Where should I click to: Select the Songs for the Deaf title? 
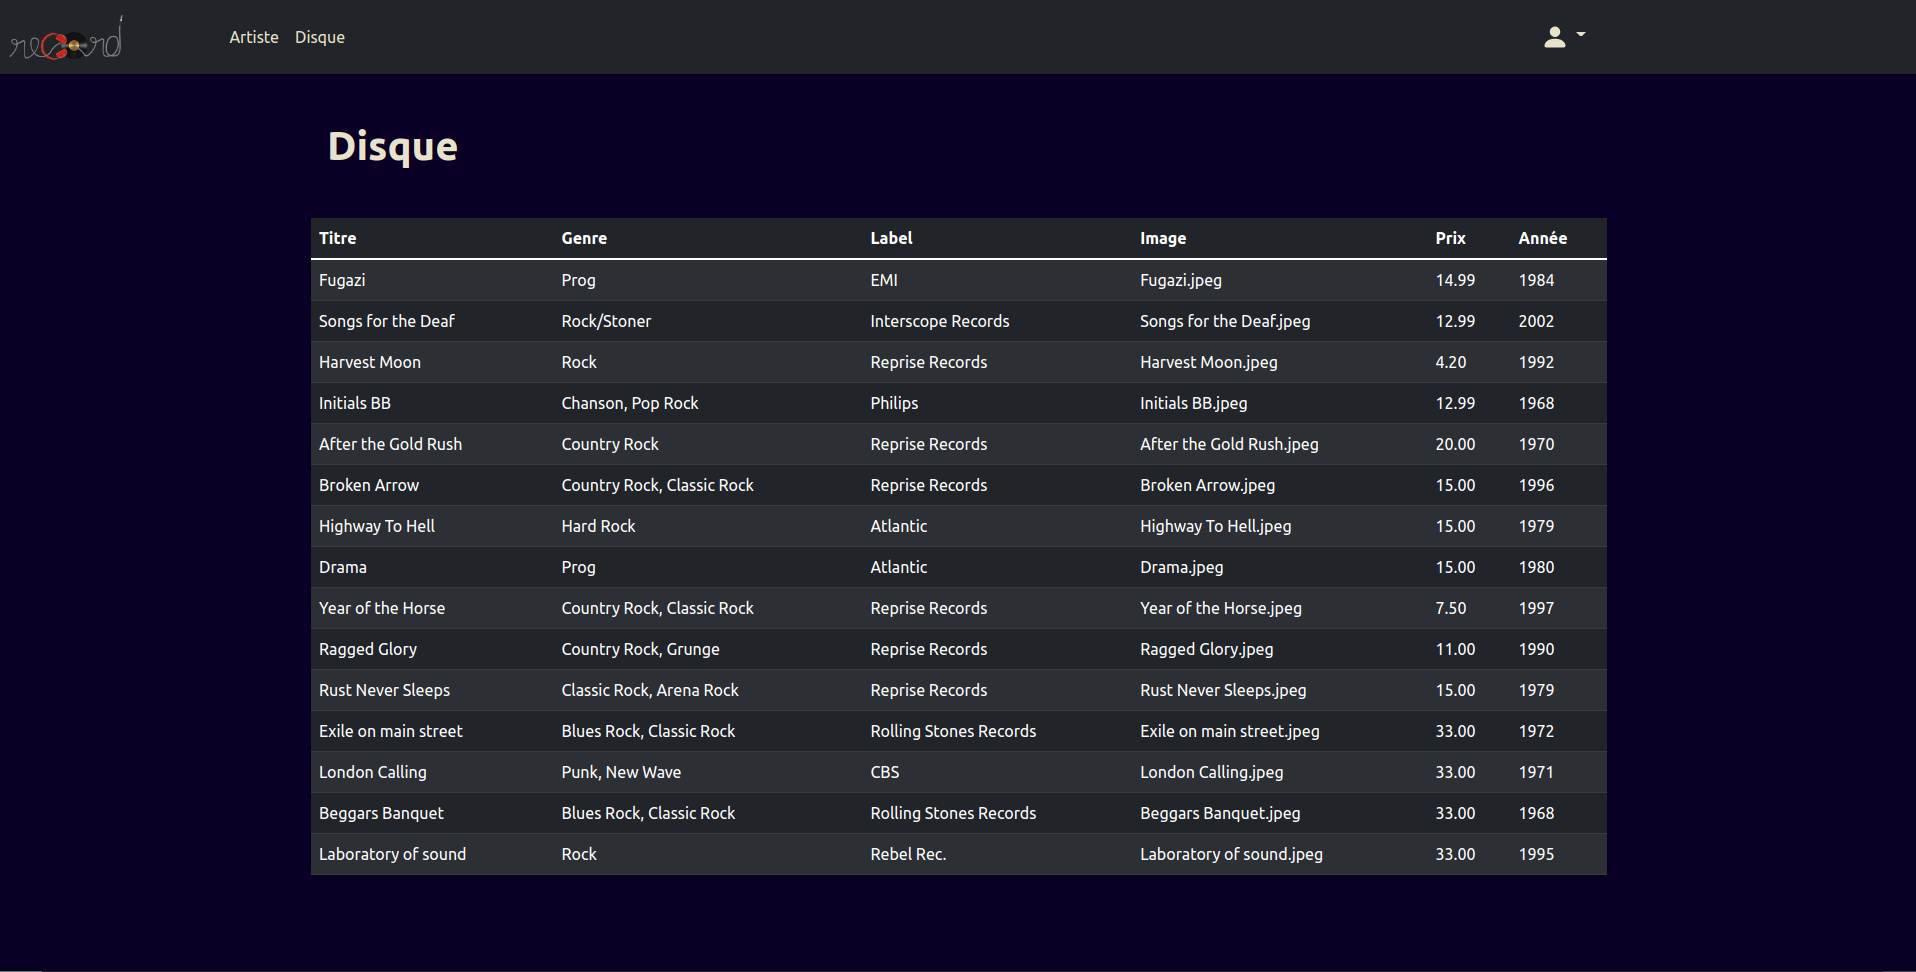pos(386,321)
